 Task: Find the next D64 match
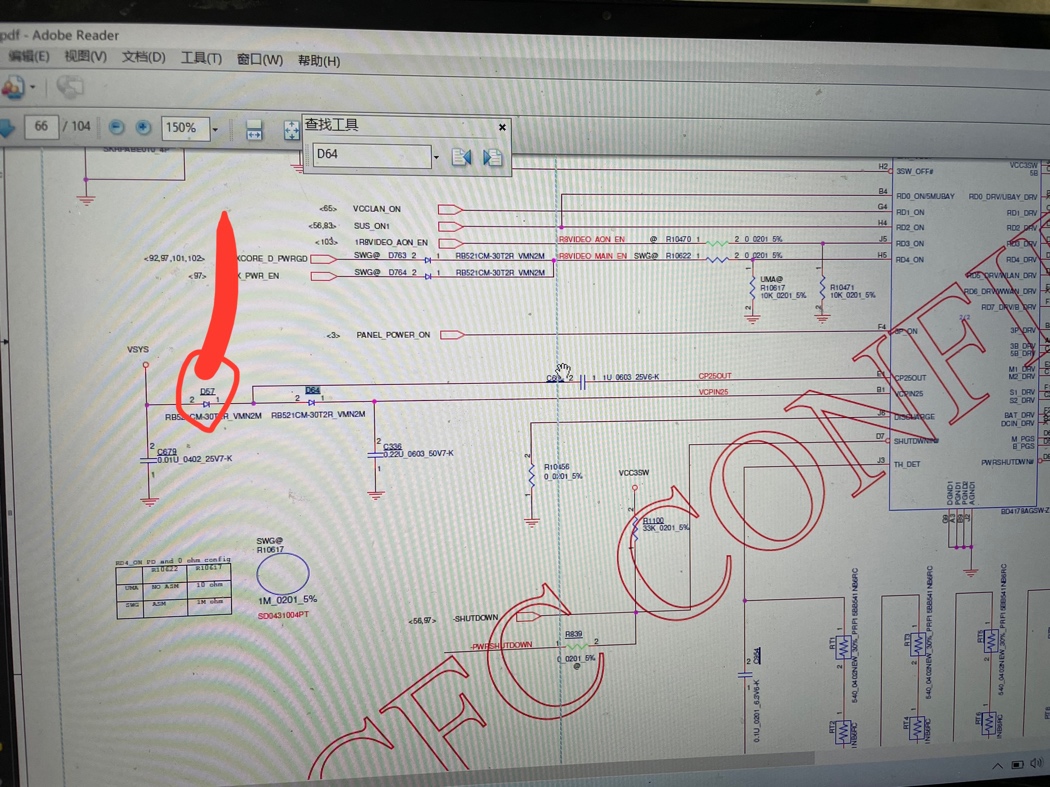point(492,157)
